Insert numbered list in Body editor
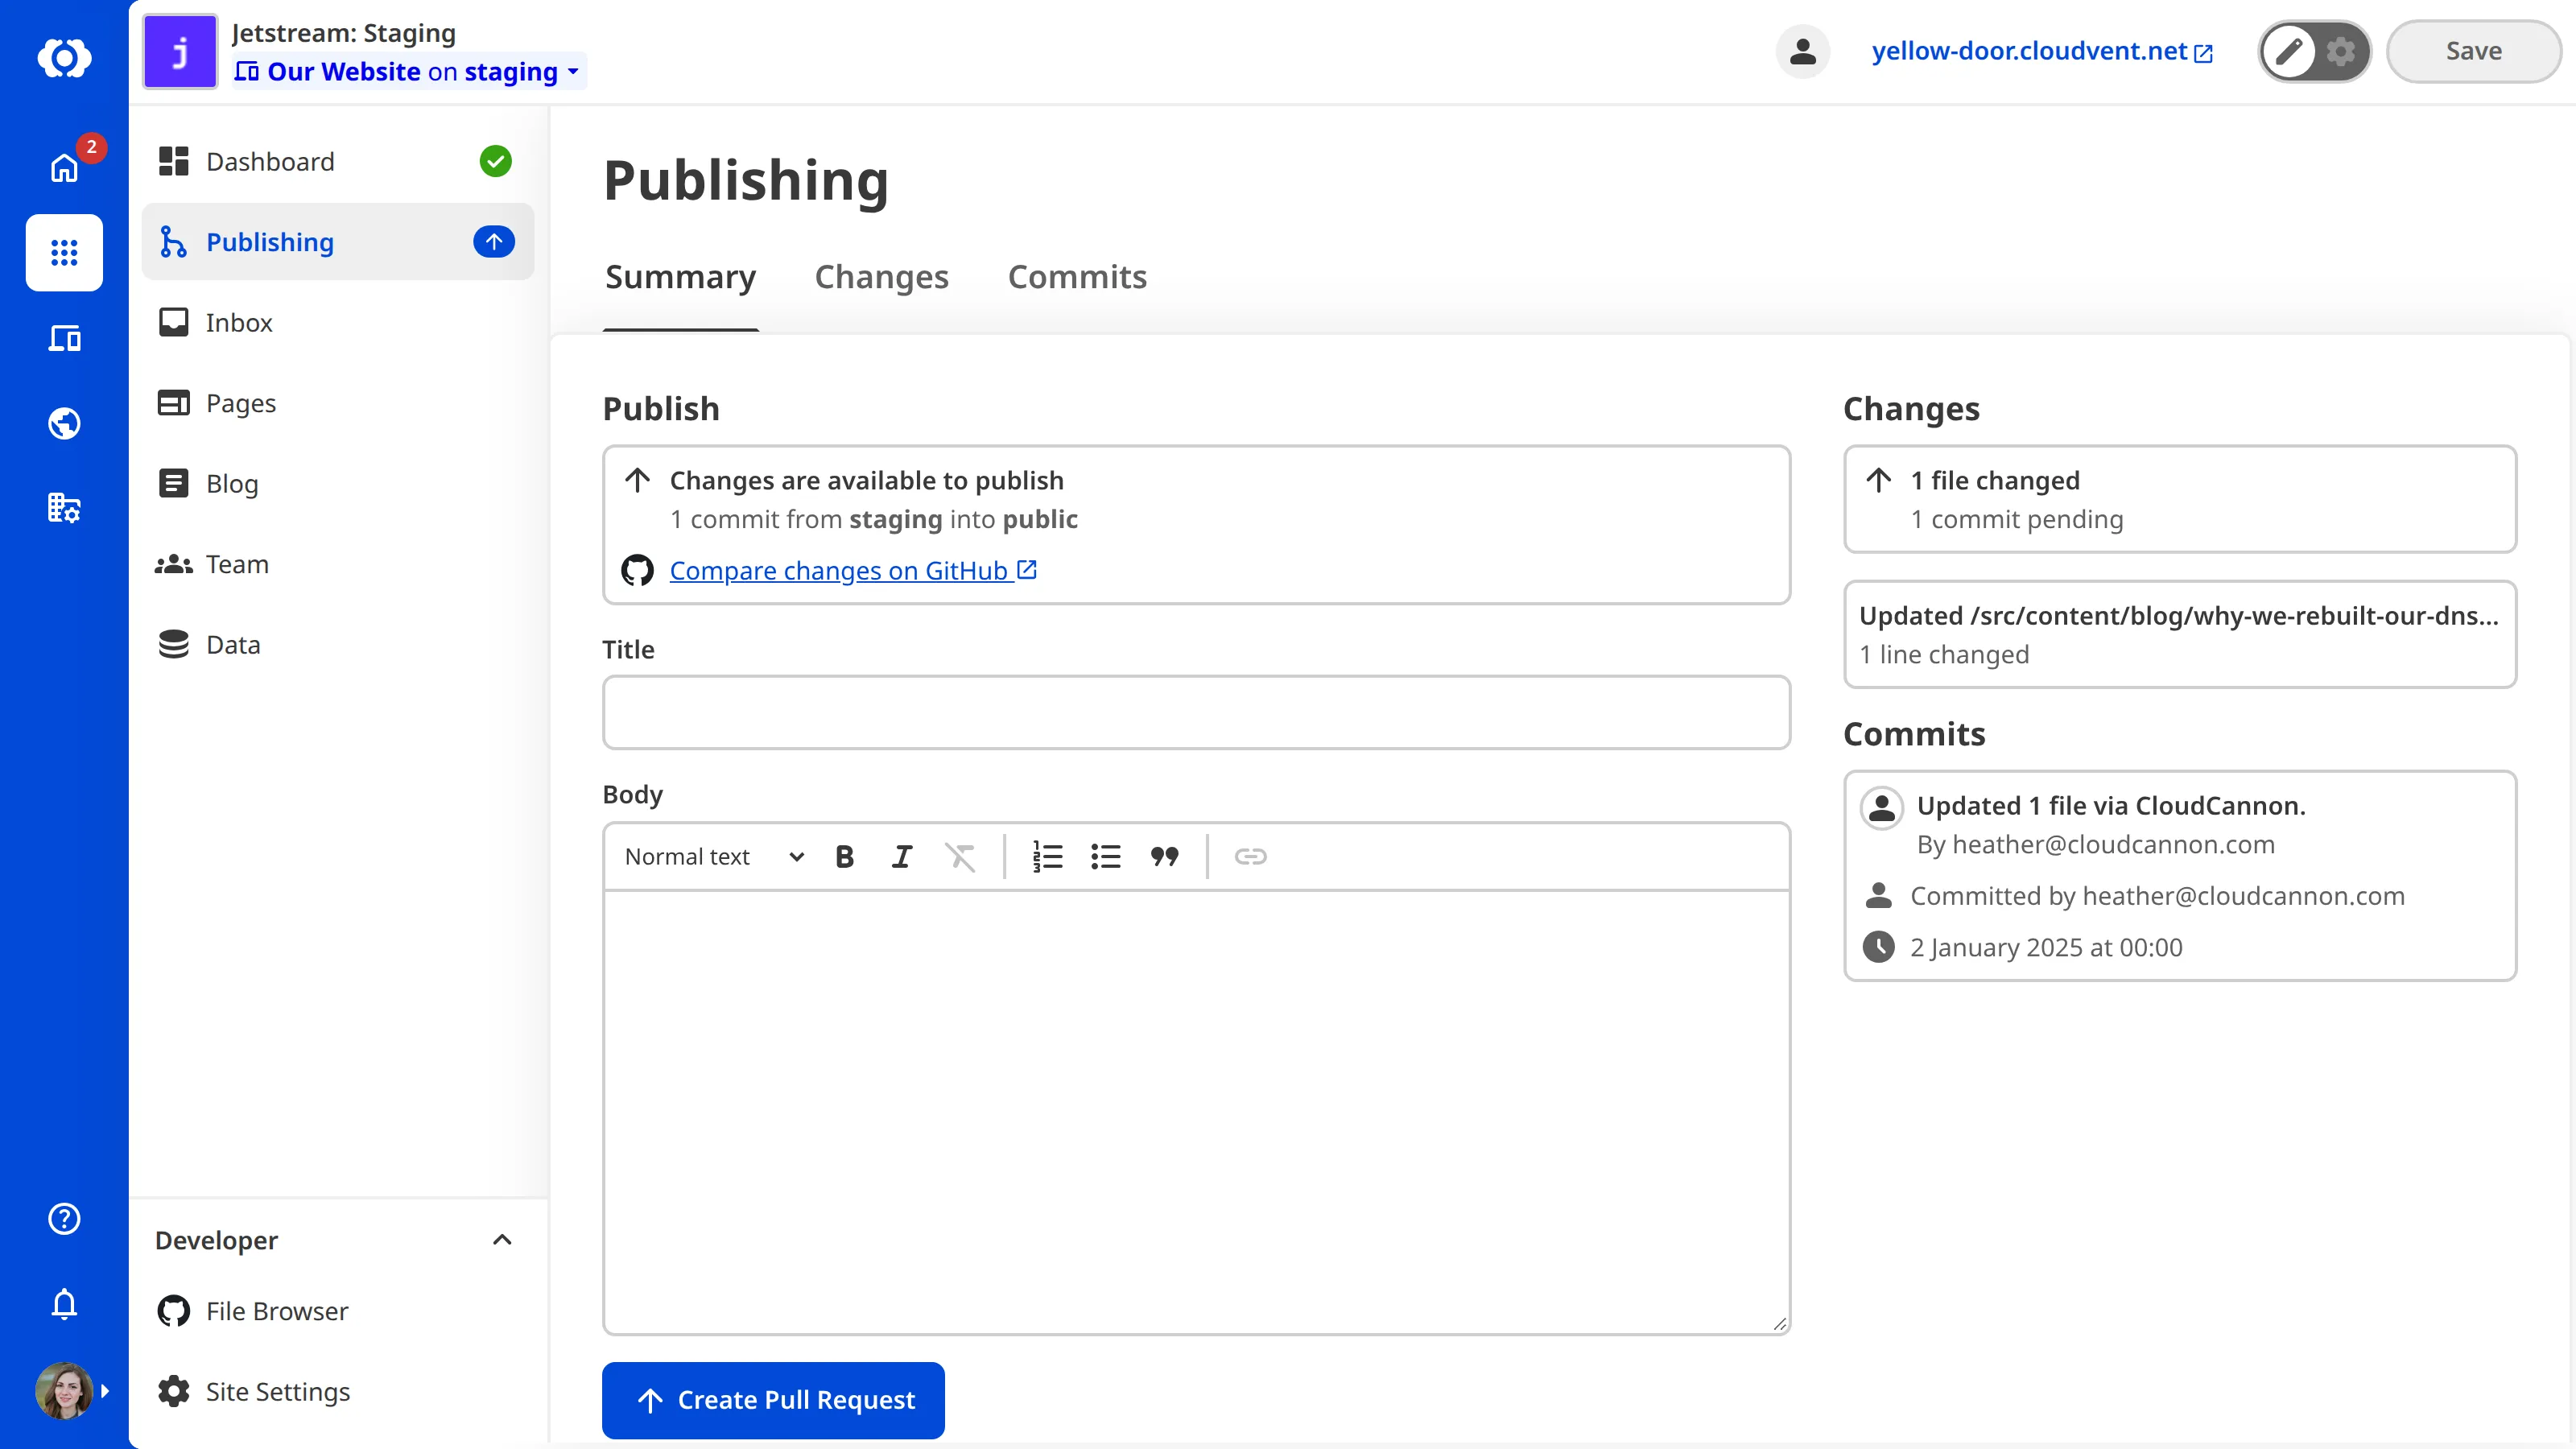 click(1047, 856)
